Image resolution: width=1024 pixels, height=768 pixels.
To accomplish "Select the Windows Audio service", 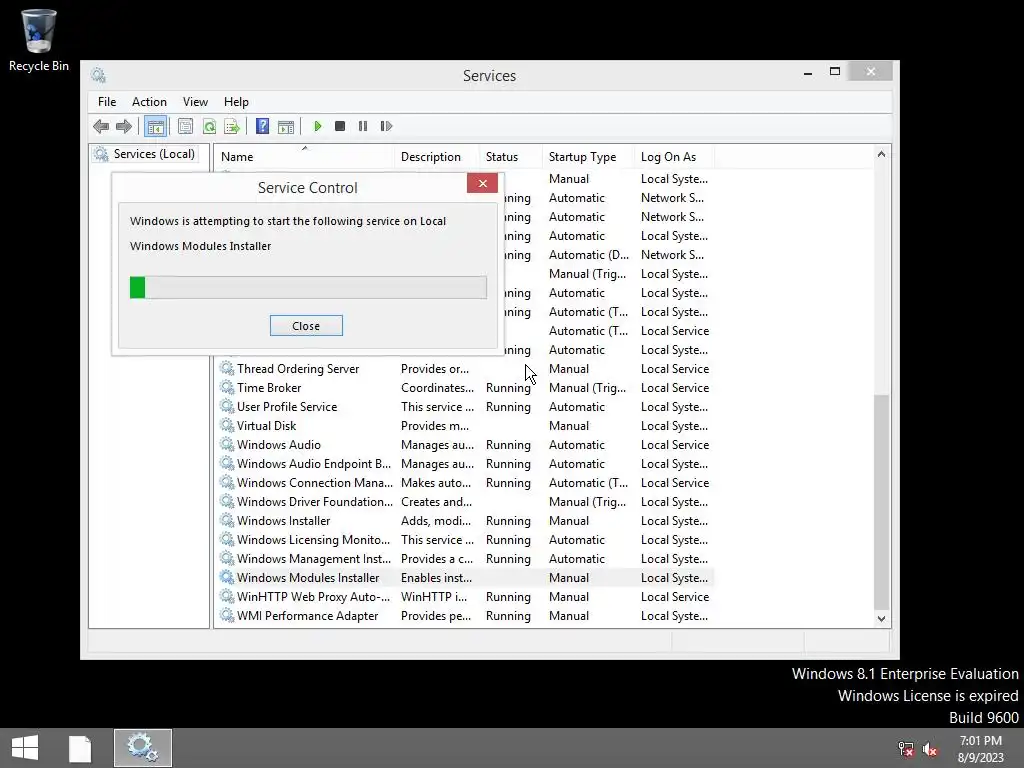I will point(465,445).
